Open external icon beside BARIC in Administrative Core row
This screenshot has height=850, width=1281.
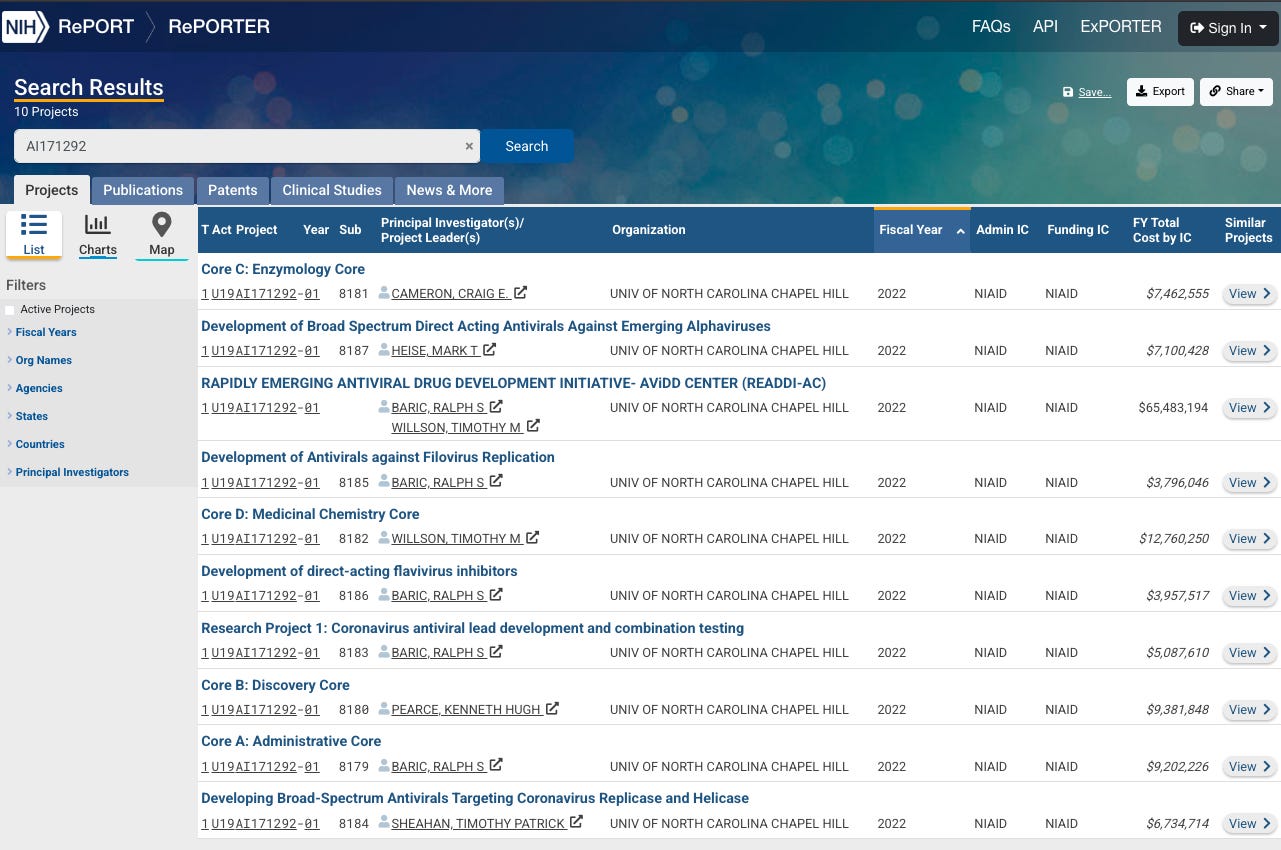496,766
